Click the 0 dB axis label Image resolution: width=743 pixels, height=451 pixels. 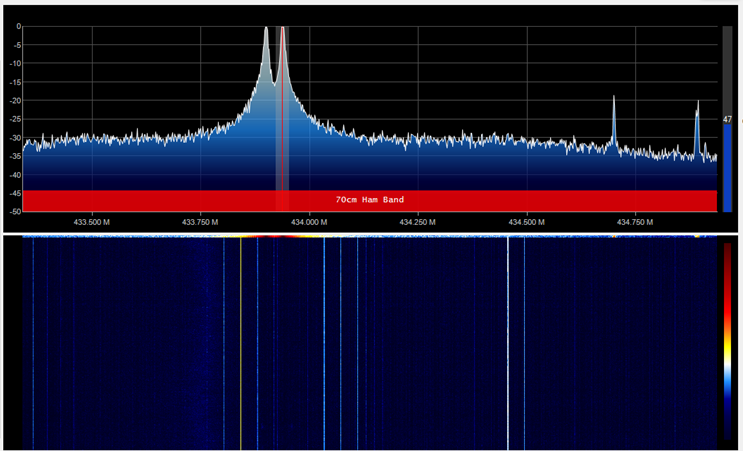point(19,27)
